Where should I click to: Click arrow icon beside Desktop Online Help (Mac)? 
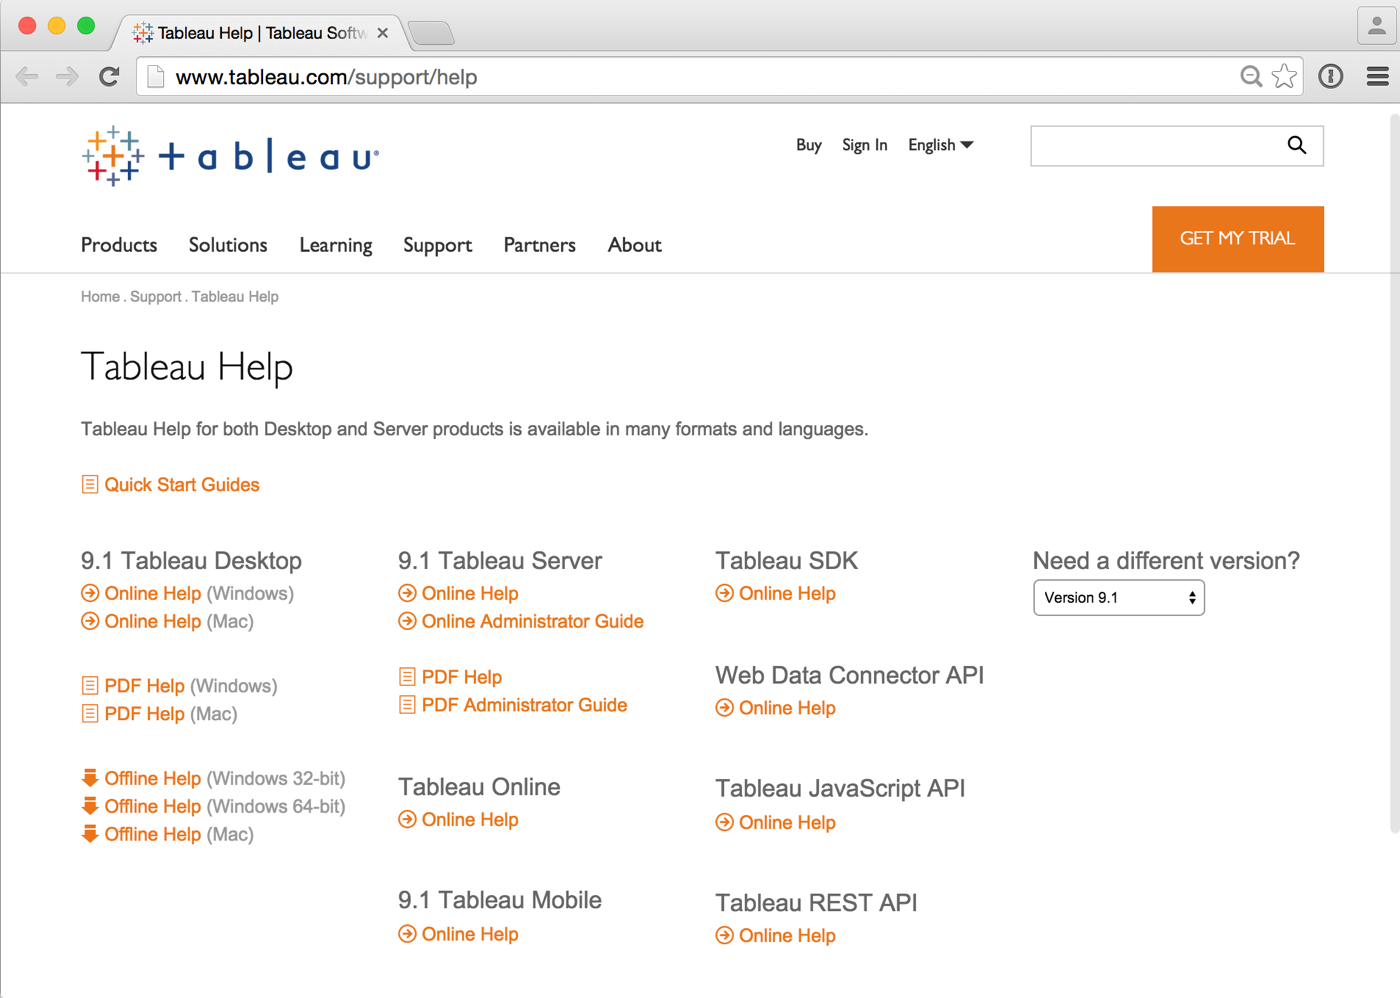(90, 621)
